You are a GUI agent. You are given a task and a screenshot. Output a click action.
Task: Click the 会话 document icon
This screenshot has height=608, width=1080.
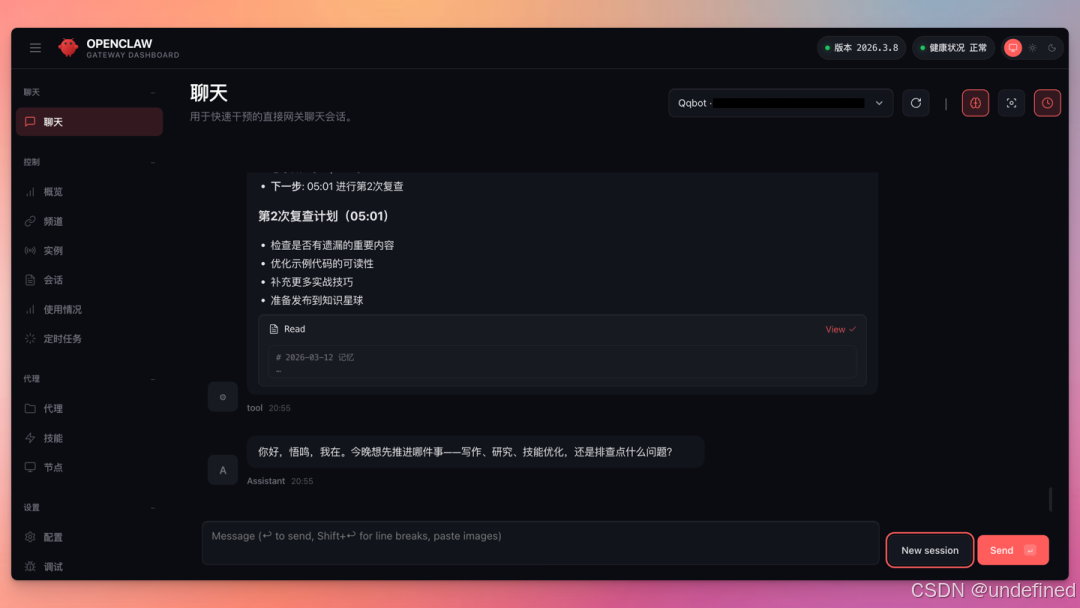click(x=30, y=280)
